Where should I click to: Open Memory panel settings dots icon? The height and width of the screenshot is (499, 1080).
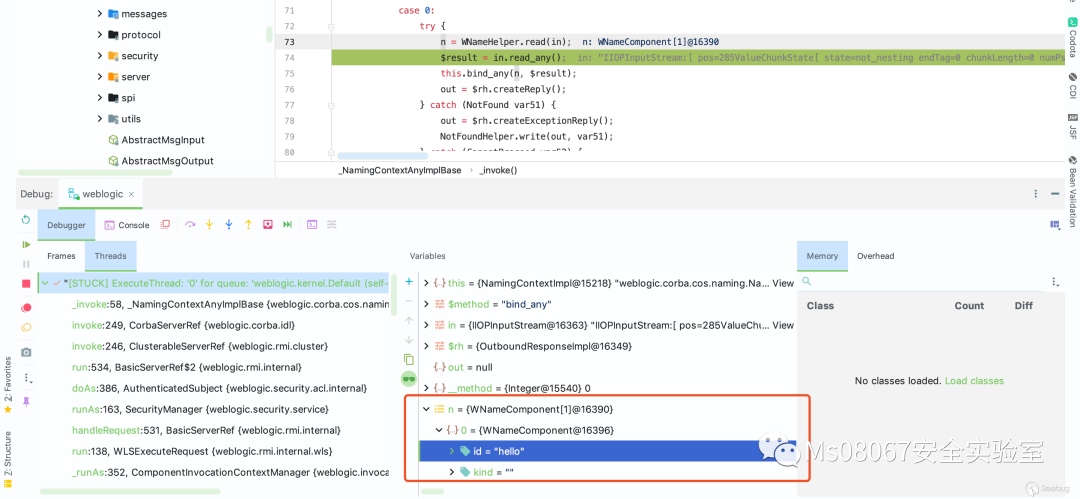(1055, 282)
